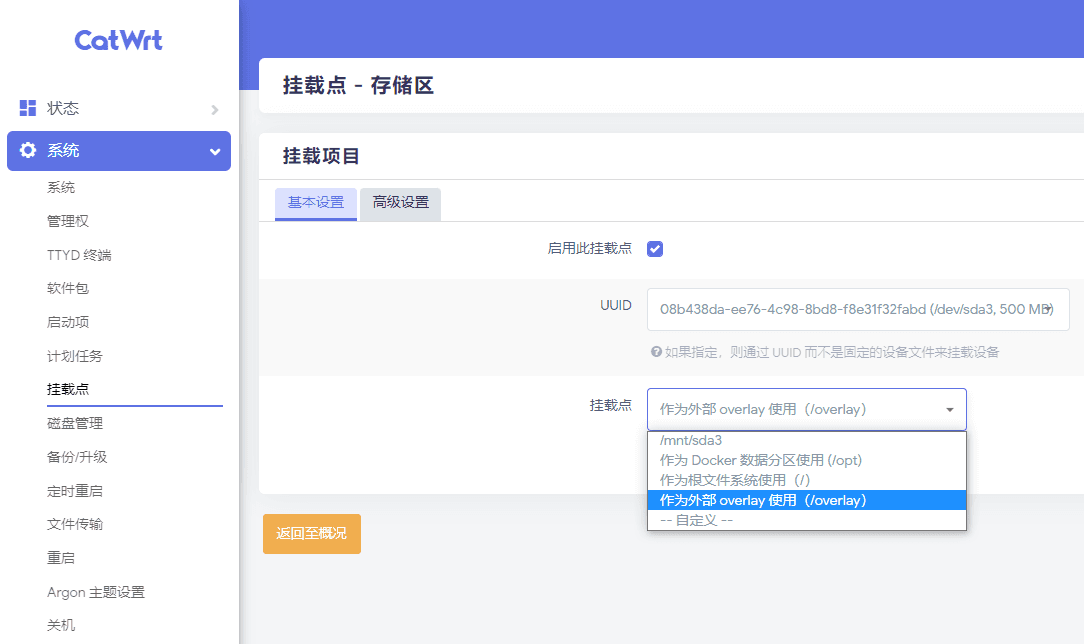1084x644 pixels.
Task: Switch to the 高级设置 tab
Action: pos(400,203)
